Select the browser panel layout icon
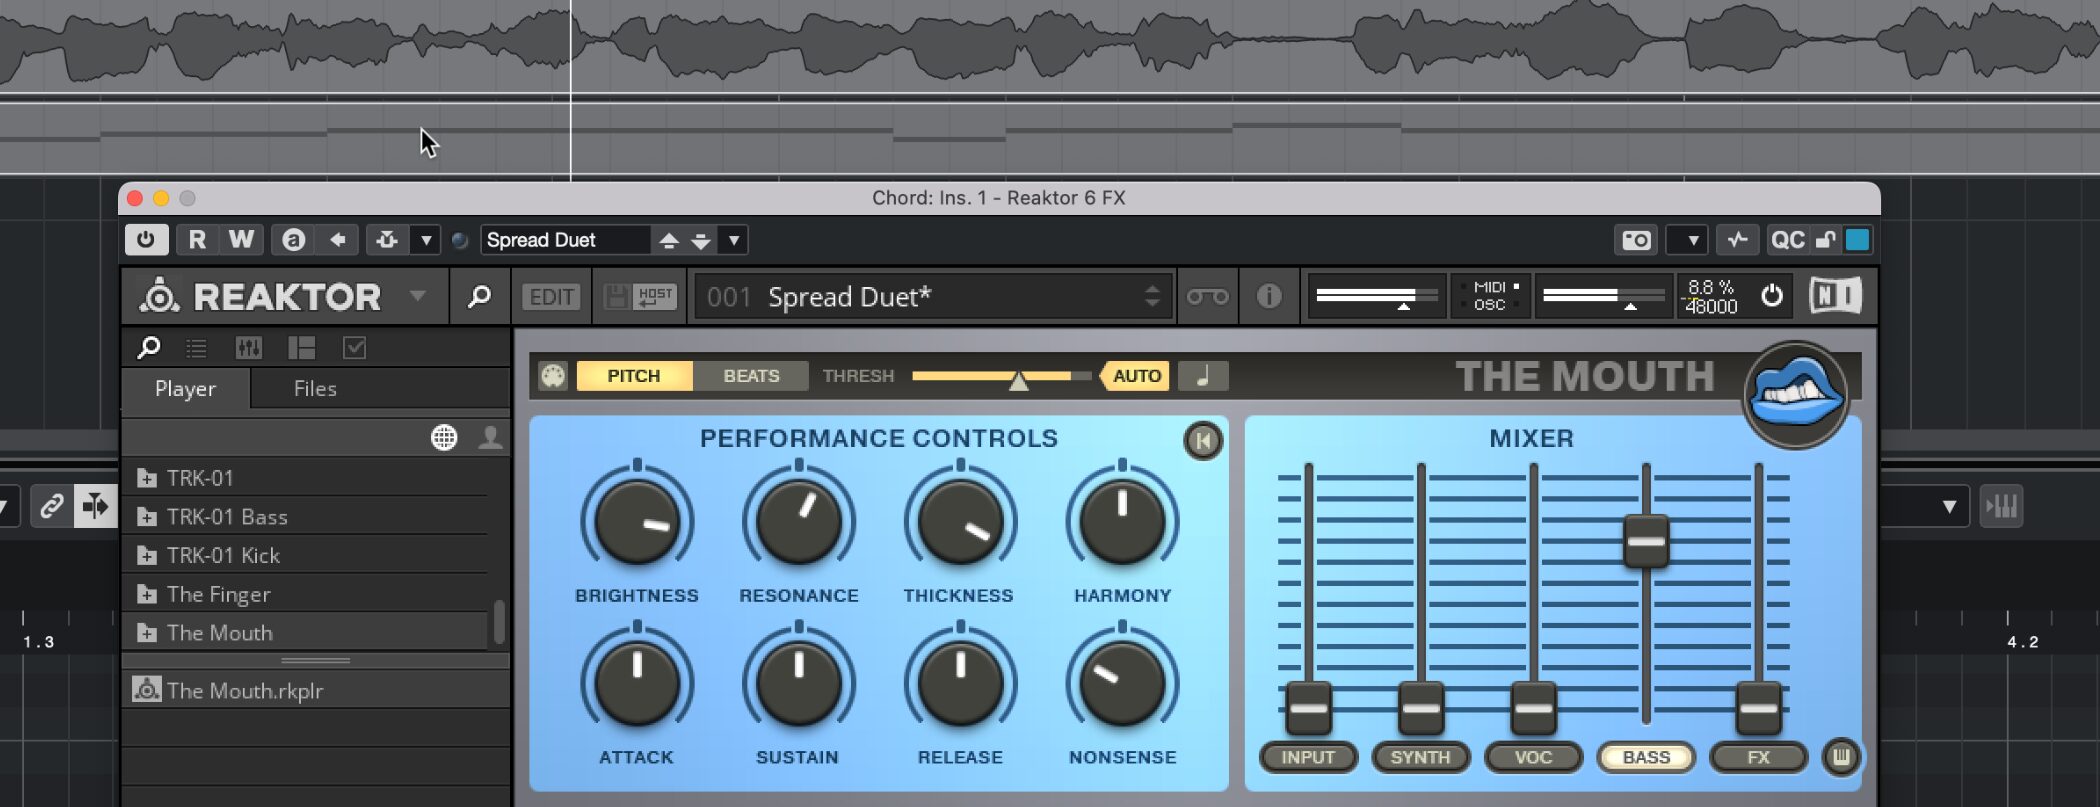 [x=301, y=348]
